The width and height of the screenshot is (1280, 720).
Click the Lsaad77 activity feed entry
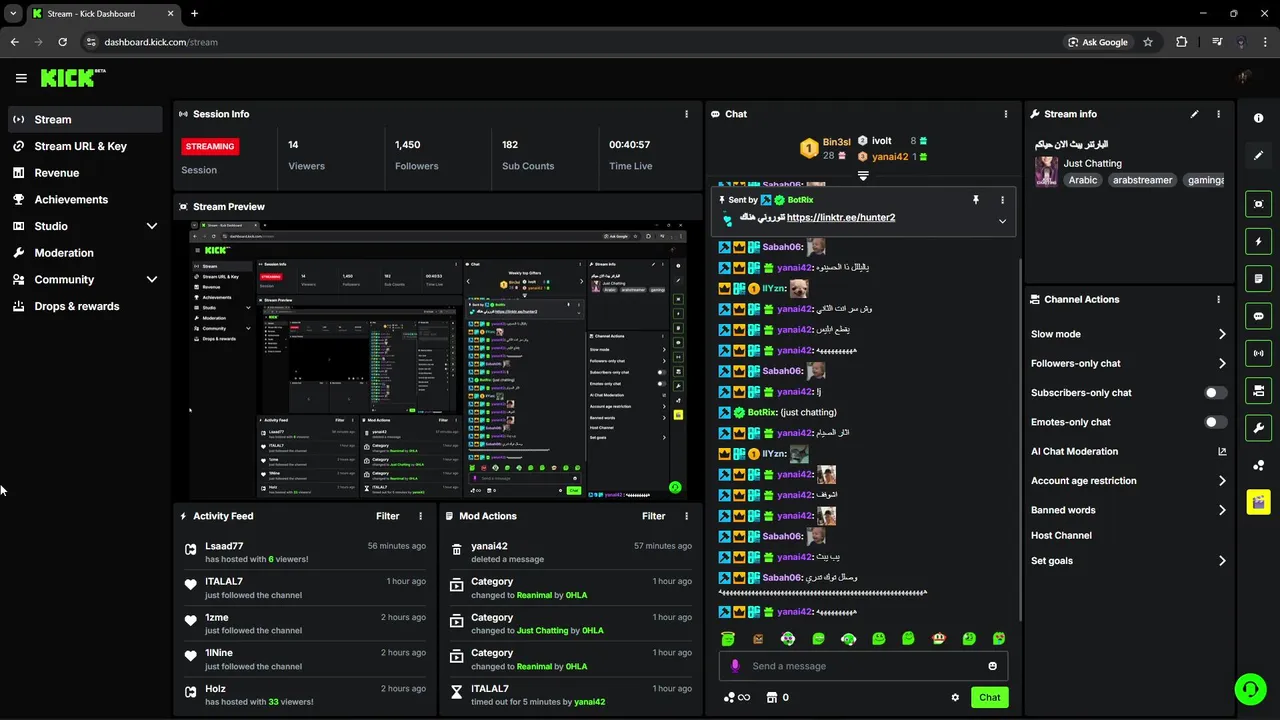tap(305, 552)
